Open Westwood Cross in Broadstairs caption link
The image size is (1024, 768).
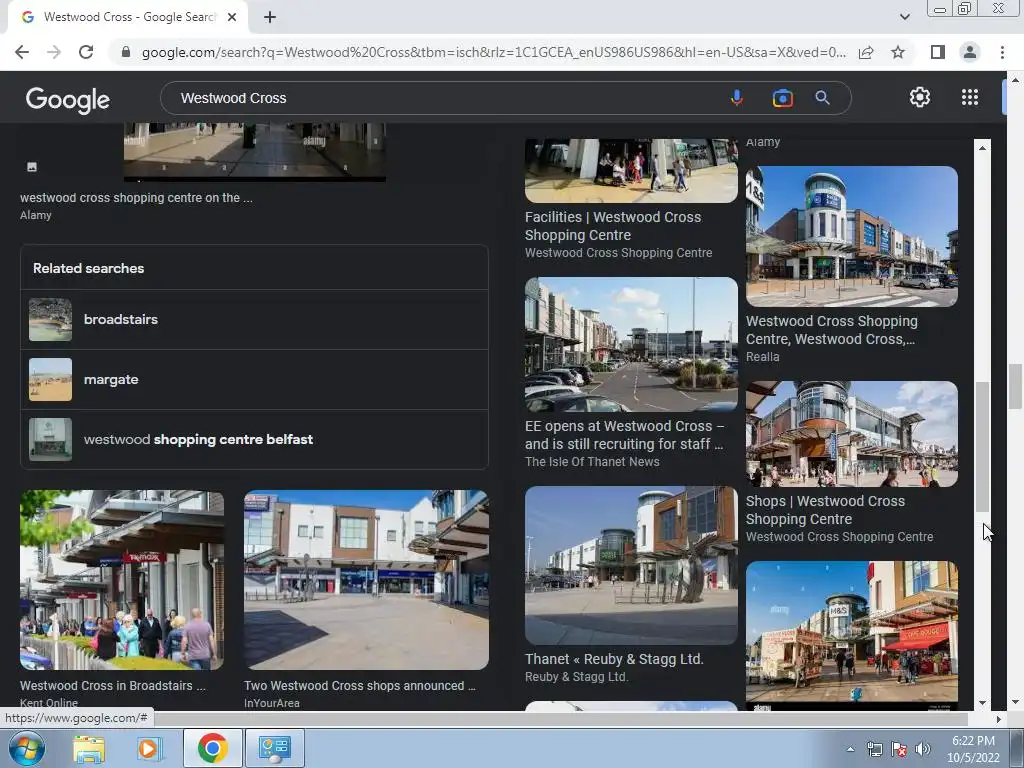click(x=112, y=686)
